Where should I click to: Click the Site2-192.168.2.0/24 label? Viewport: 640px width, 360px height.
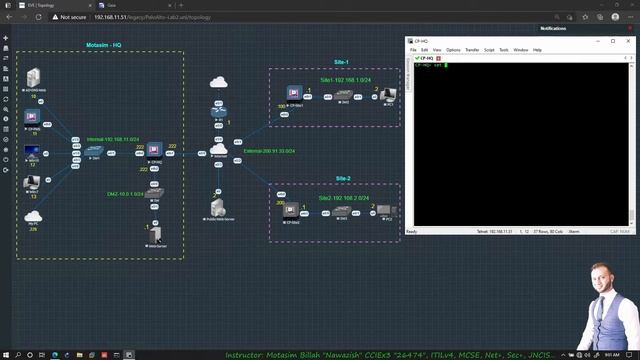[344, 198]
